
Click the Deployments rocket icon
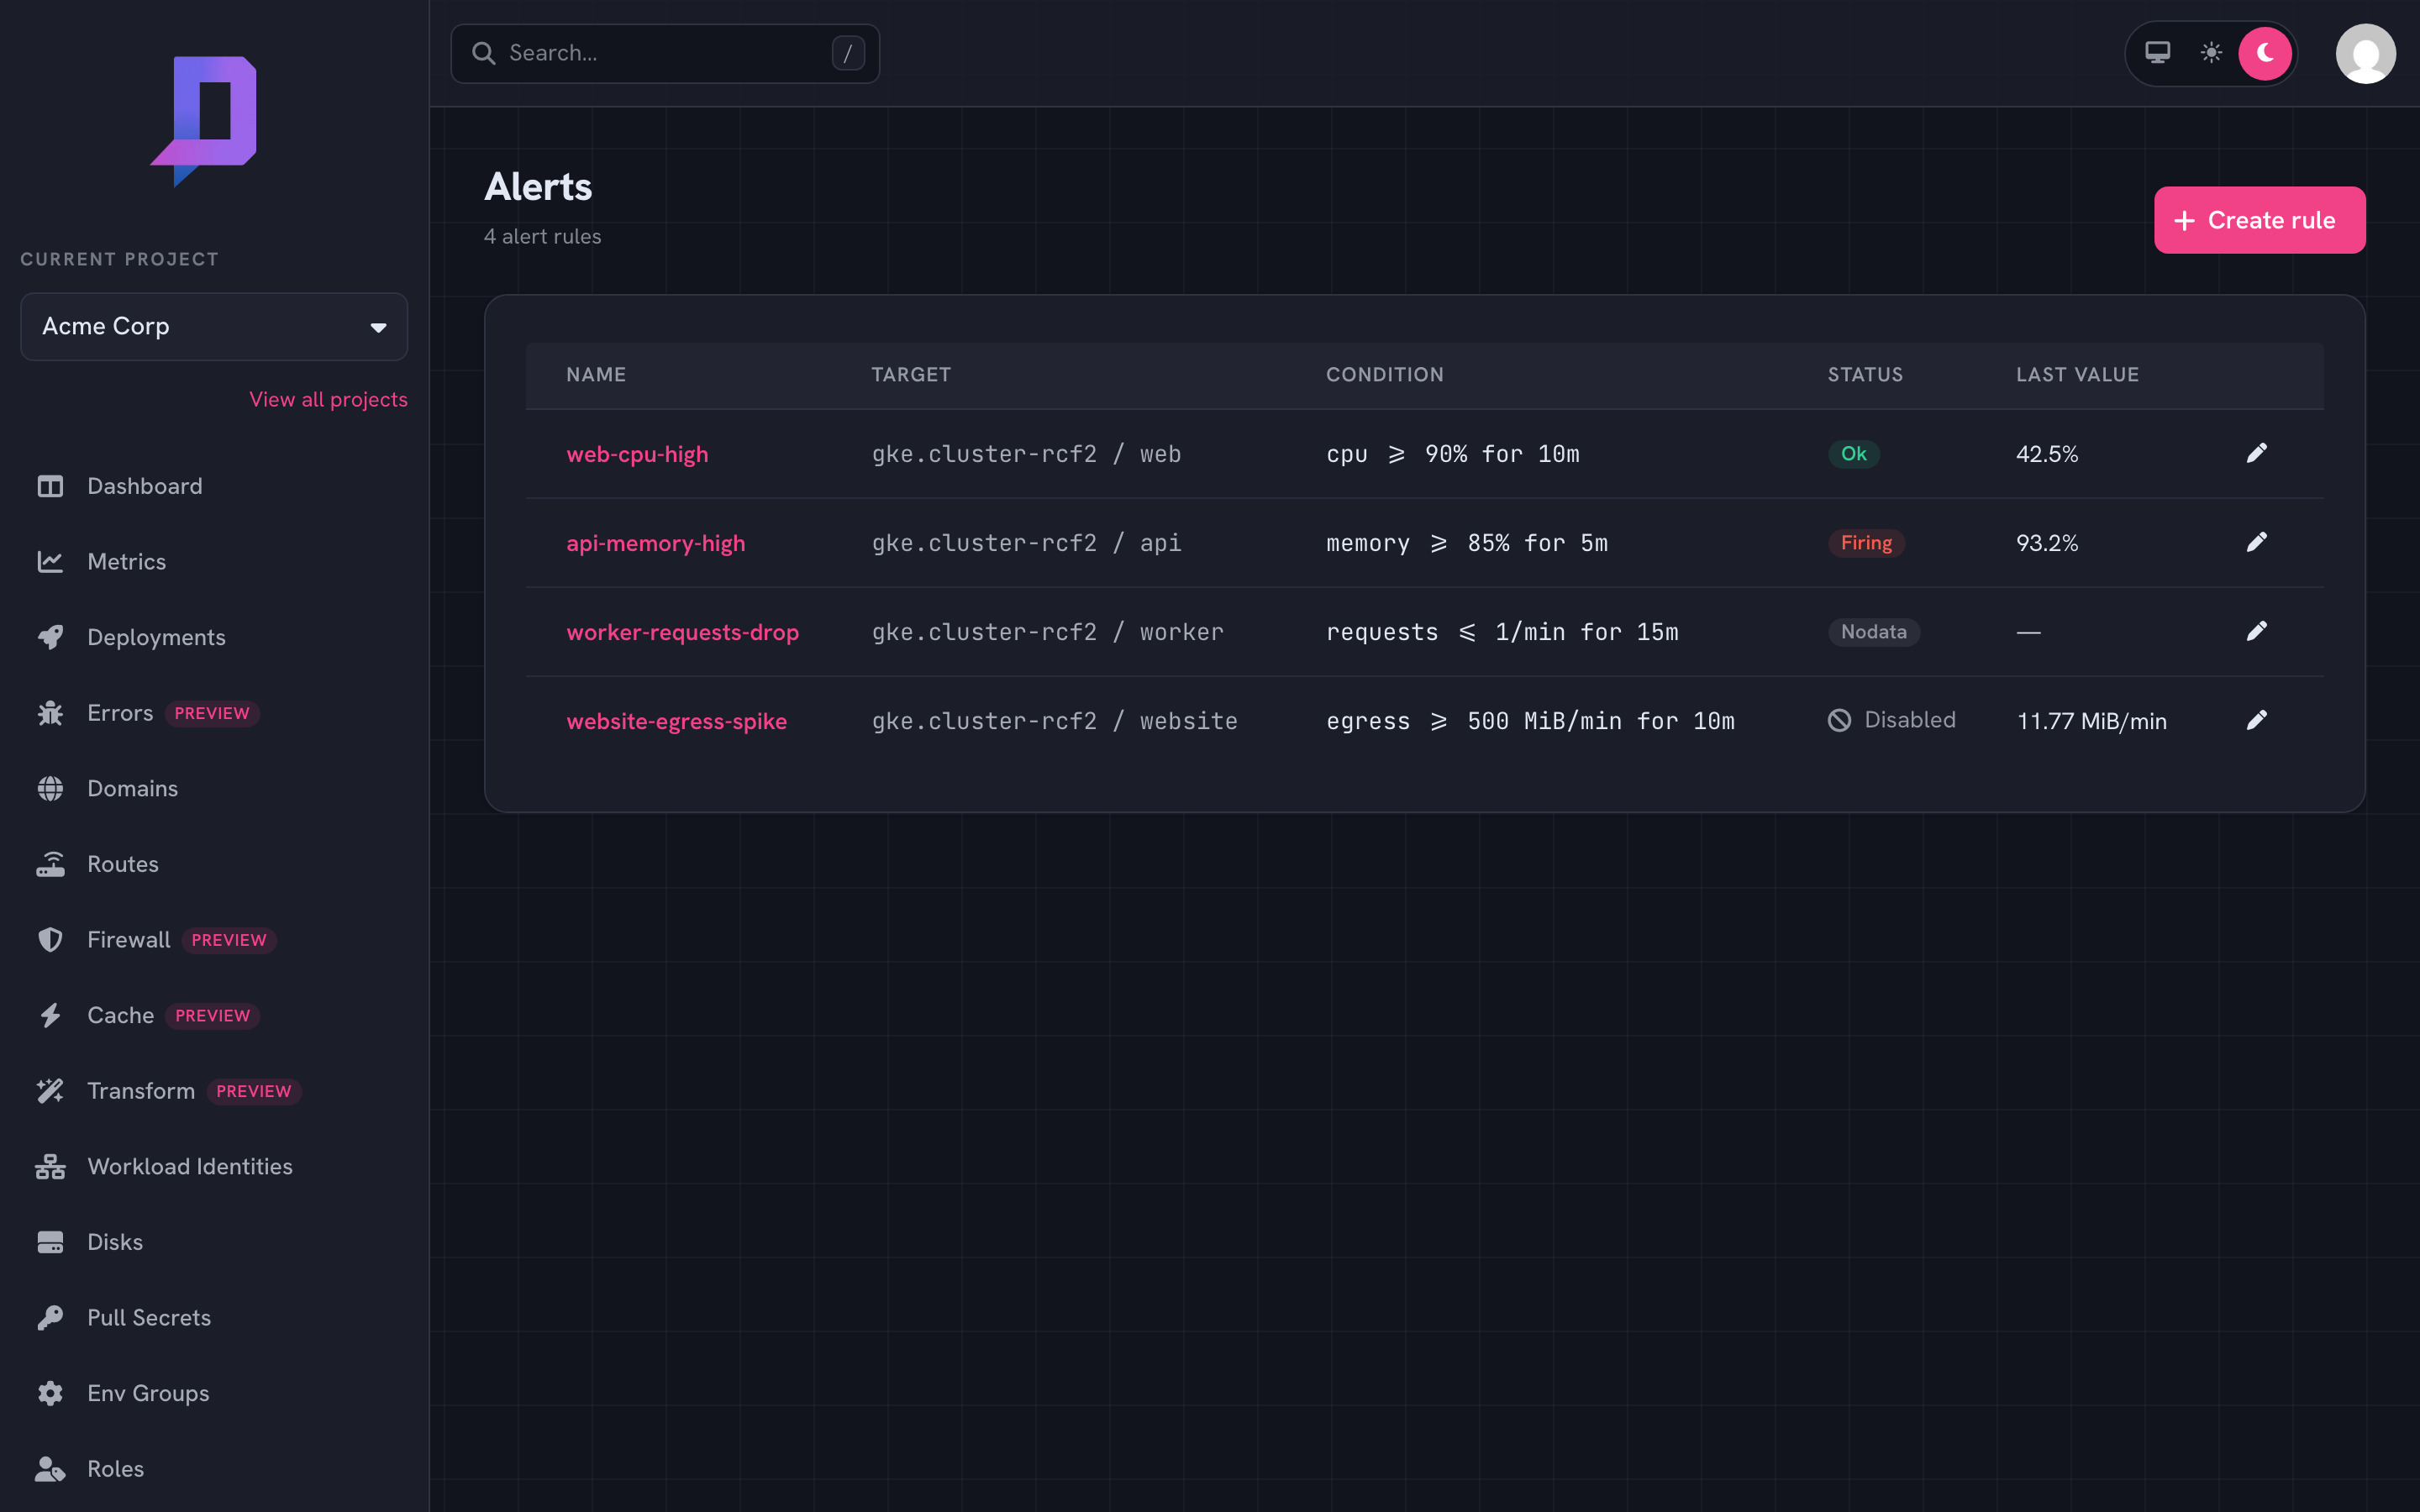click(50, 637)
